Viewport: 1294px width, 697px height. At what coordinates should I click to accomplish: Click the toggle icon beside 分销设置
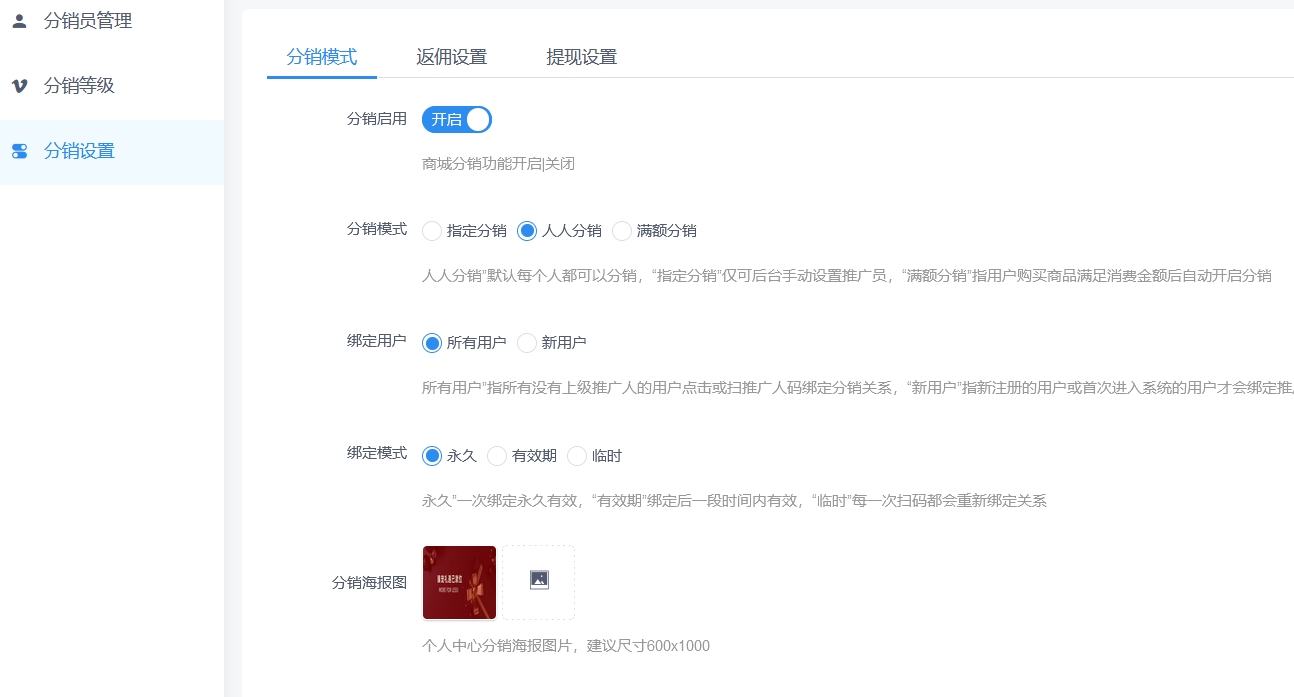coord(19,151)
